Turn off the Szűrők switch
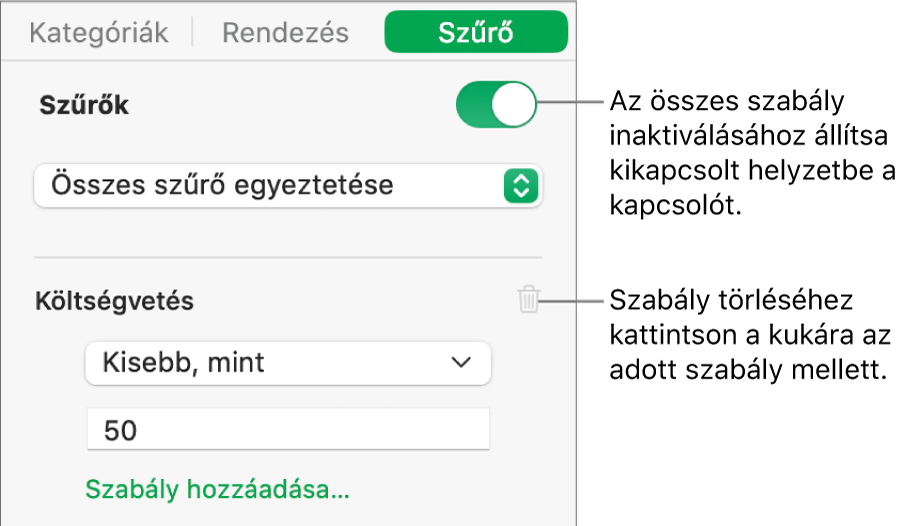913x526 pixels. (496, 105)
